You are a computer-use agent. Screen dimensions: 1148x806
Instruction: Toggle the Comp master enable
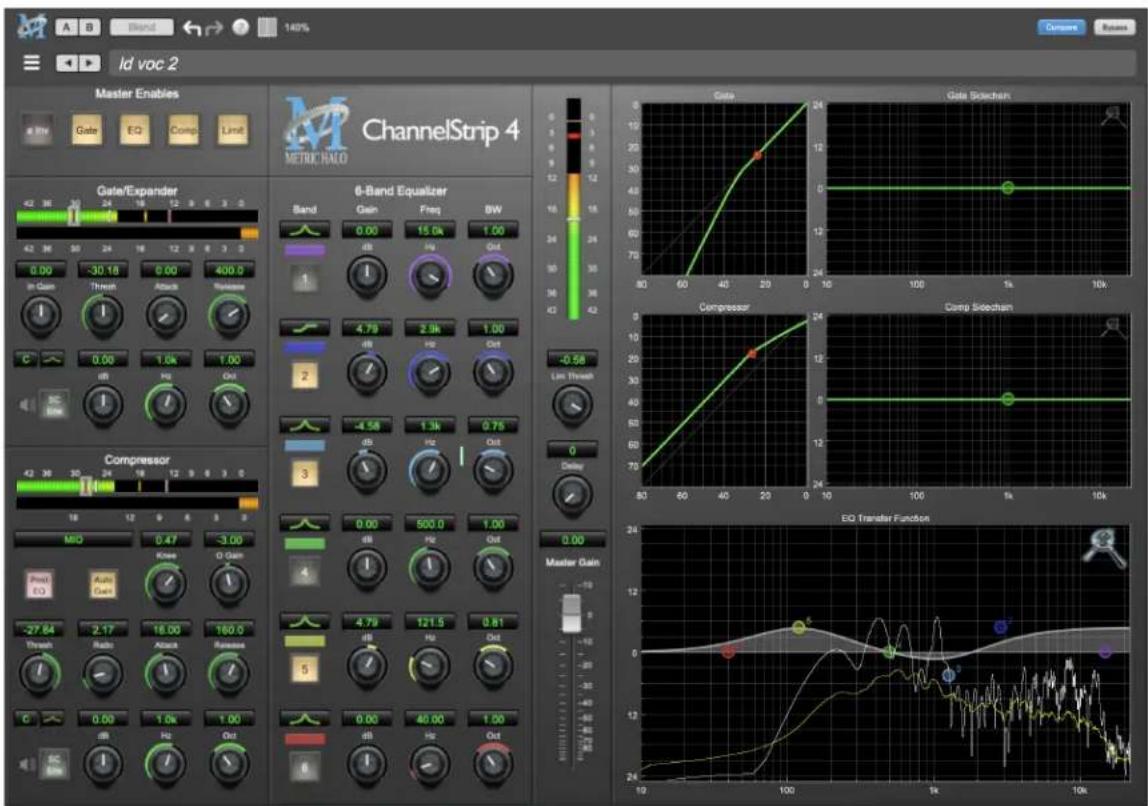(183, 130)
